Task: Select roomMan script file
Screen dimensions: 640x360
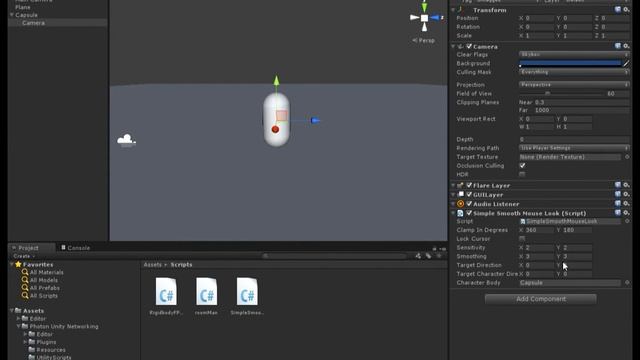Action: tap(206, 297)
